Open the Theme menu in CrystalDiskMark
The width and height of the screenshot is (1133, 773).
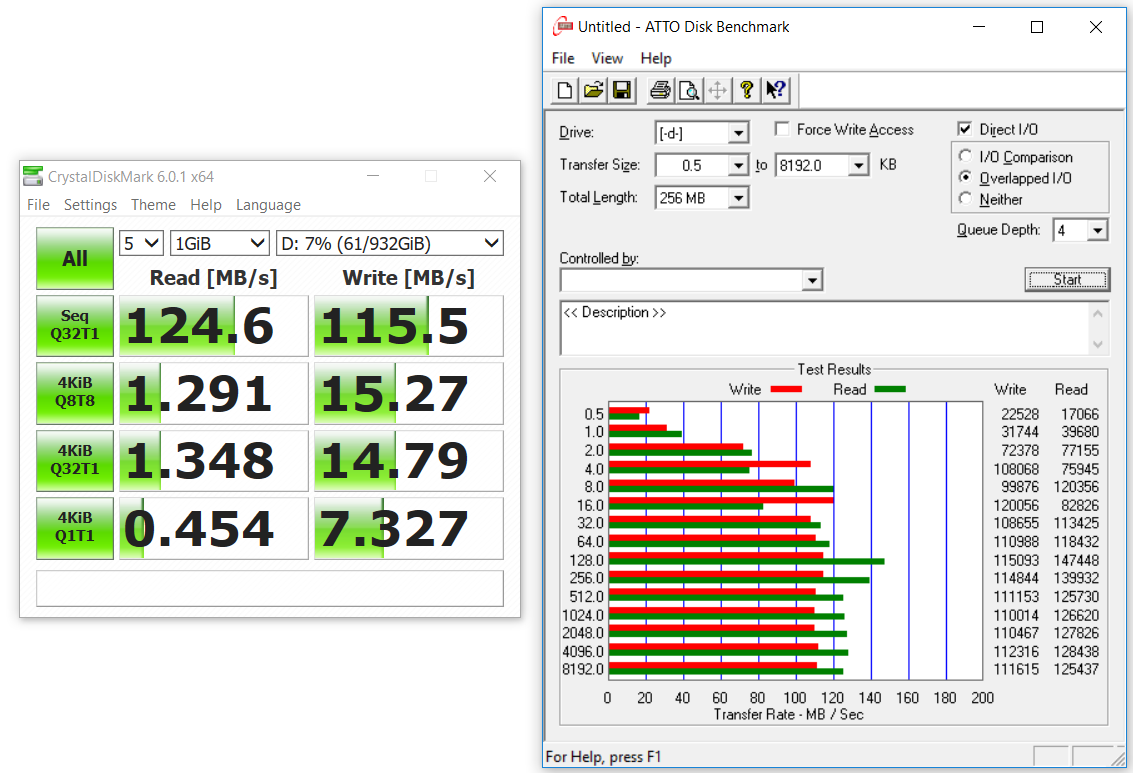tap(153, 205)
